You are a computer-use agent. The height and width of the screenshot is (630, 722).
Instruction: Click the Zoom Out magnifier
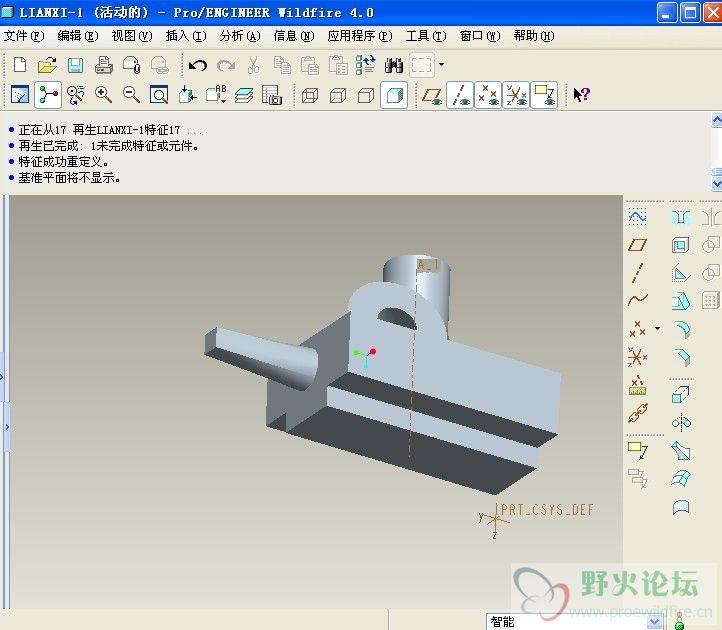131,95
